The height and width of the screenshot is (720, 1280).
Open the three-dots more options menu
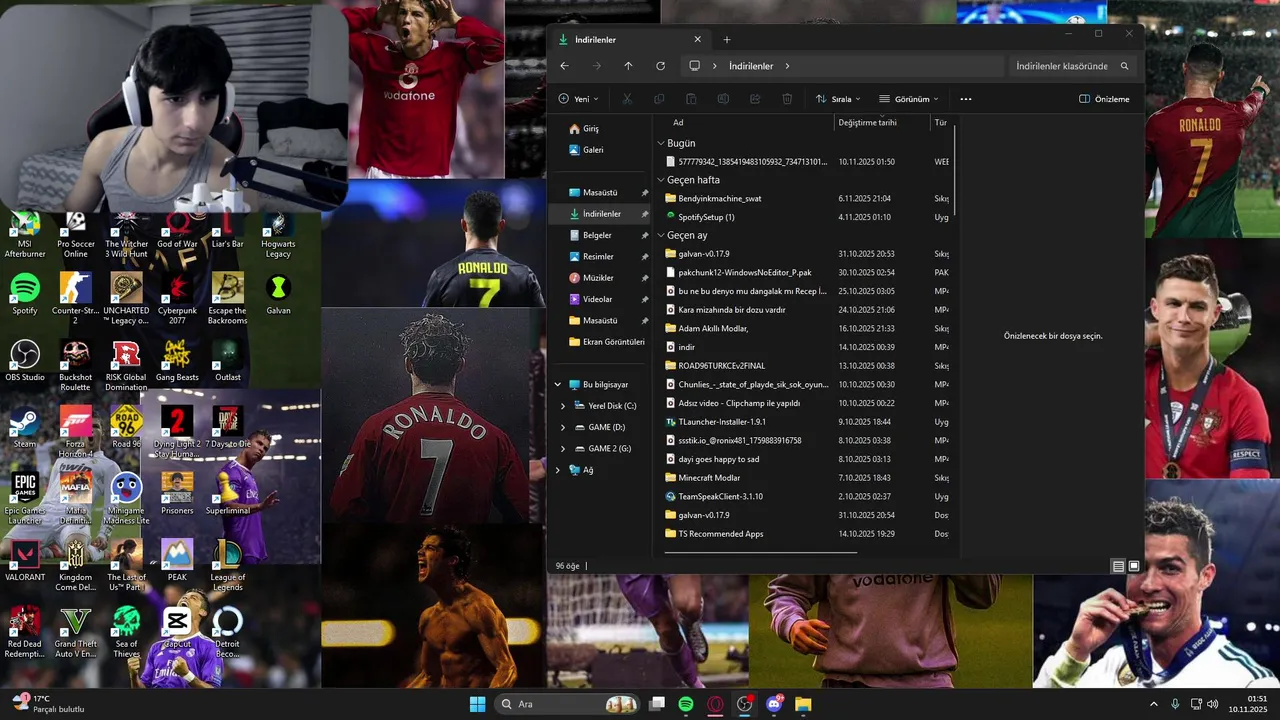tap(965, 99)
